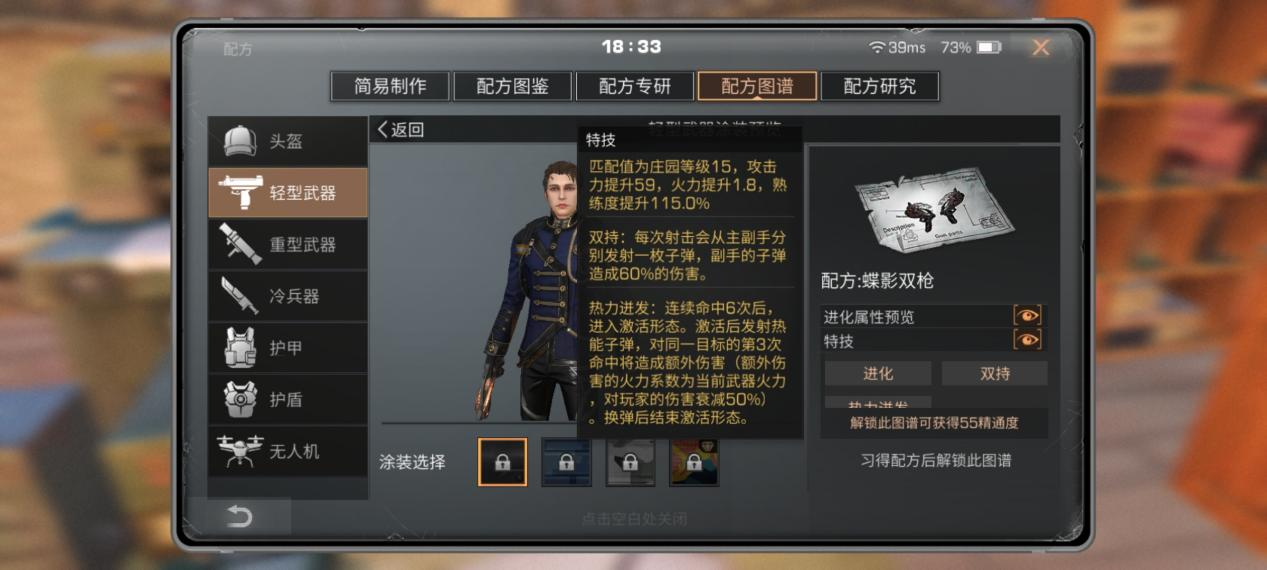Go back using the 返回 chevron
The width and height of the screenshot is (1267, 570).
tap(400, 129)
